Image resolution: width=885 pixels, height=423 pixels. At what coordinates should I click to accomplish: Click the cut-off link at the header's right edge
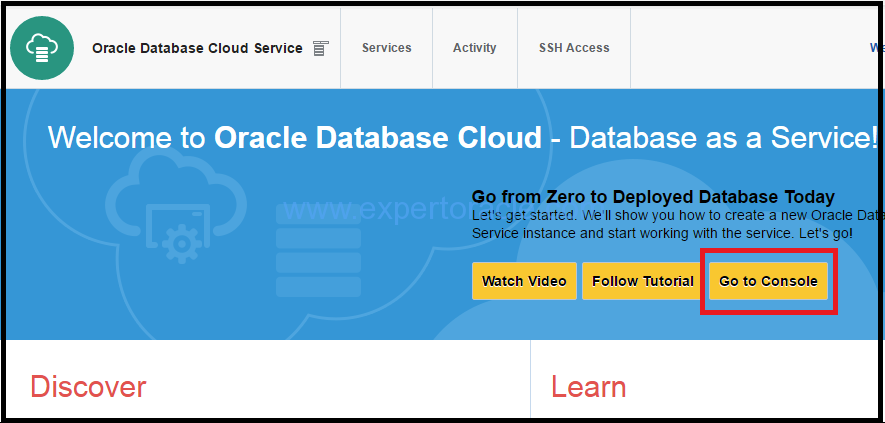(877, 47)
